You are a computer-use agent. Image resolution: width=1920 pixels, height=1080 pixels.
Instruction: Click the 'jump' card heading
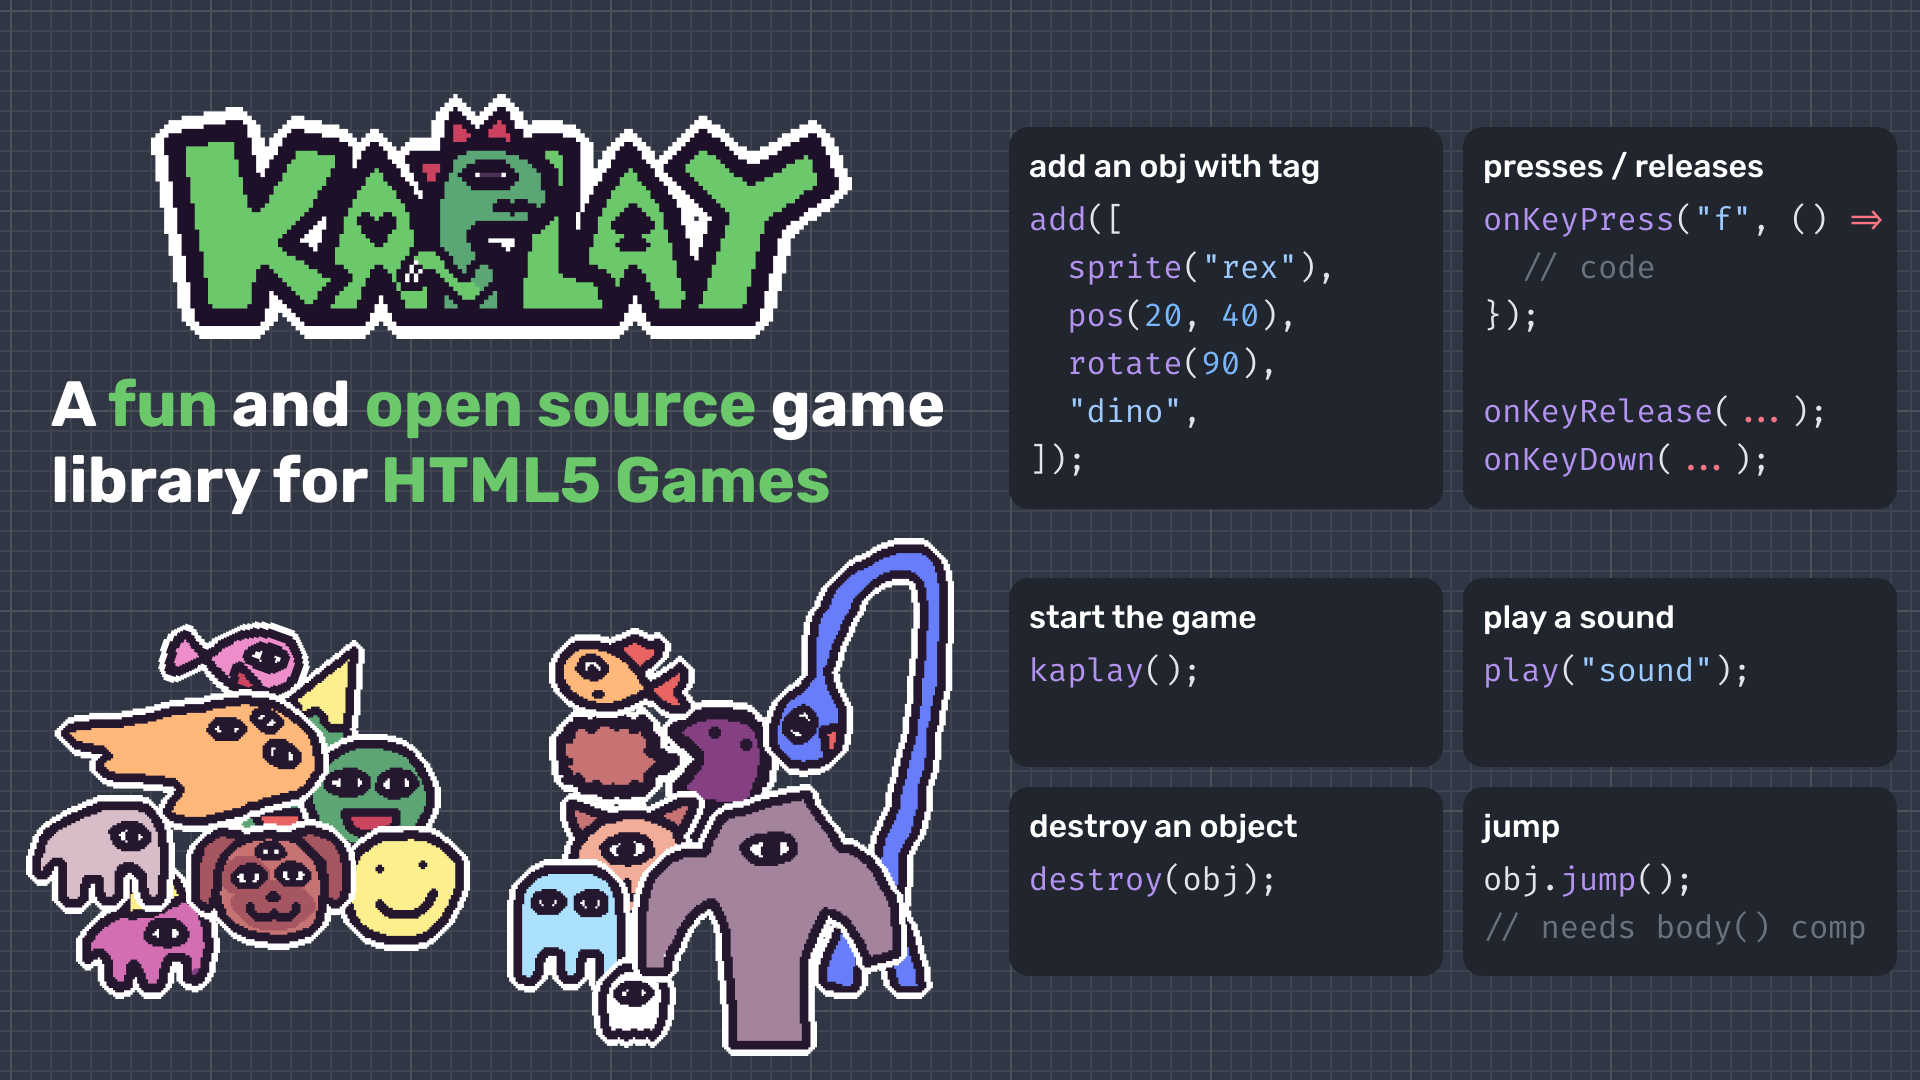click(x=1521, y=827)
